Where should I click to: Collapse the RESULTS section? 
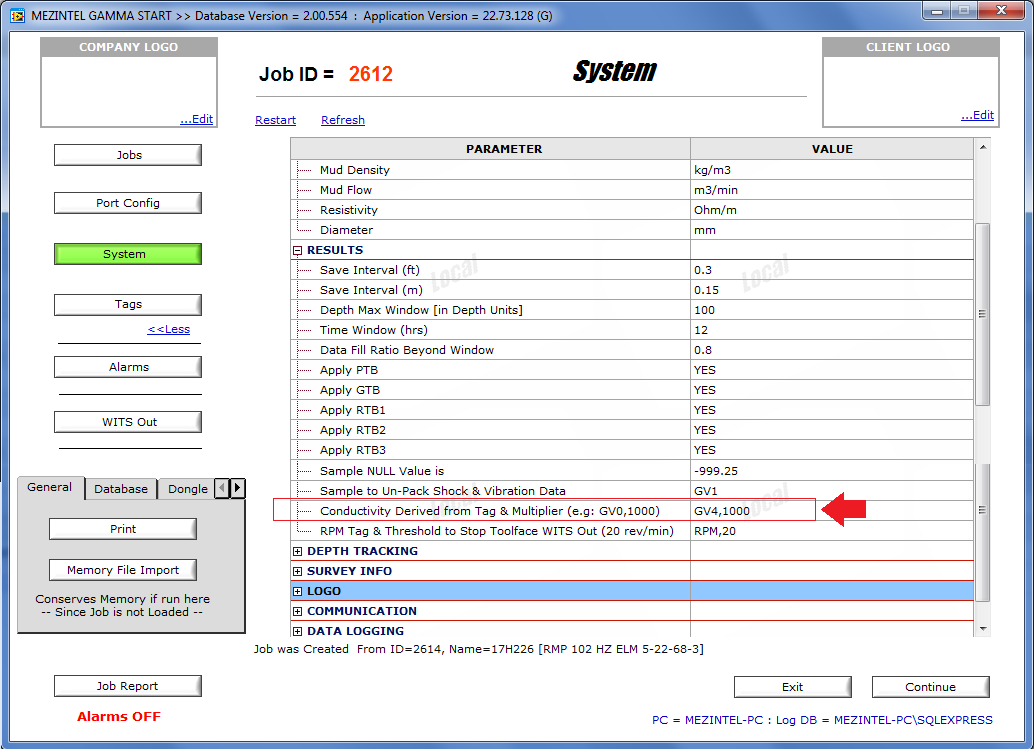click(x=297, y=251)
